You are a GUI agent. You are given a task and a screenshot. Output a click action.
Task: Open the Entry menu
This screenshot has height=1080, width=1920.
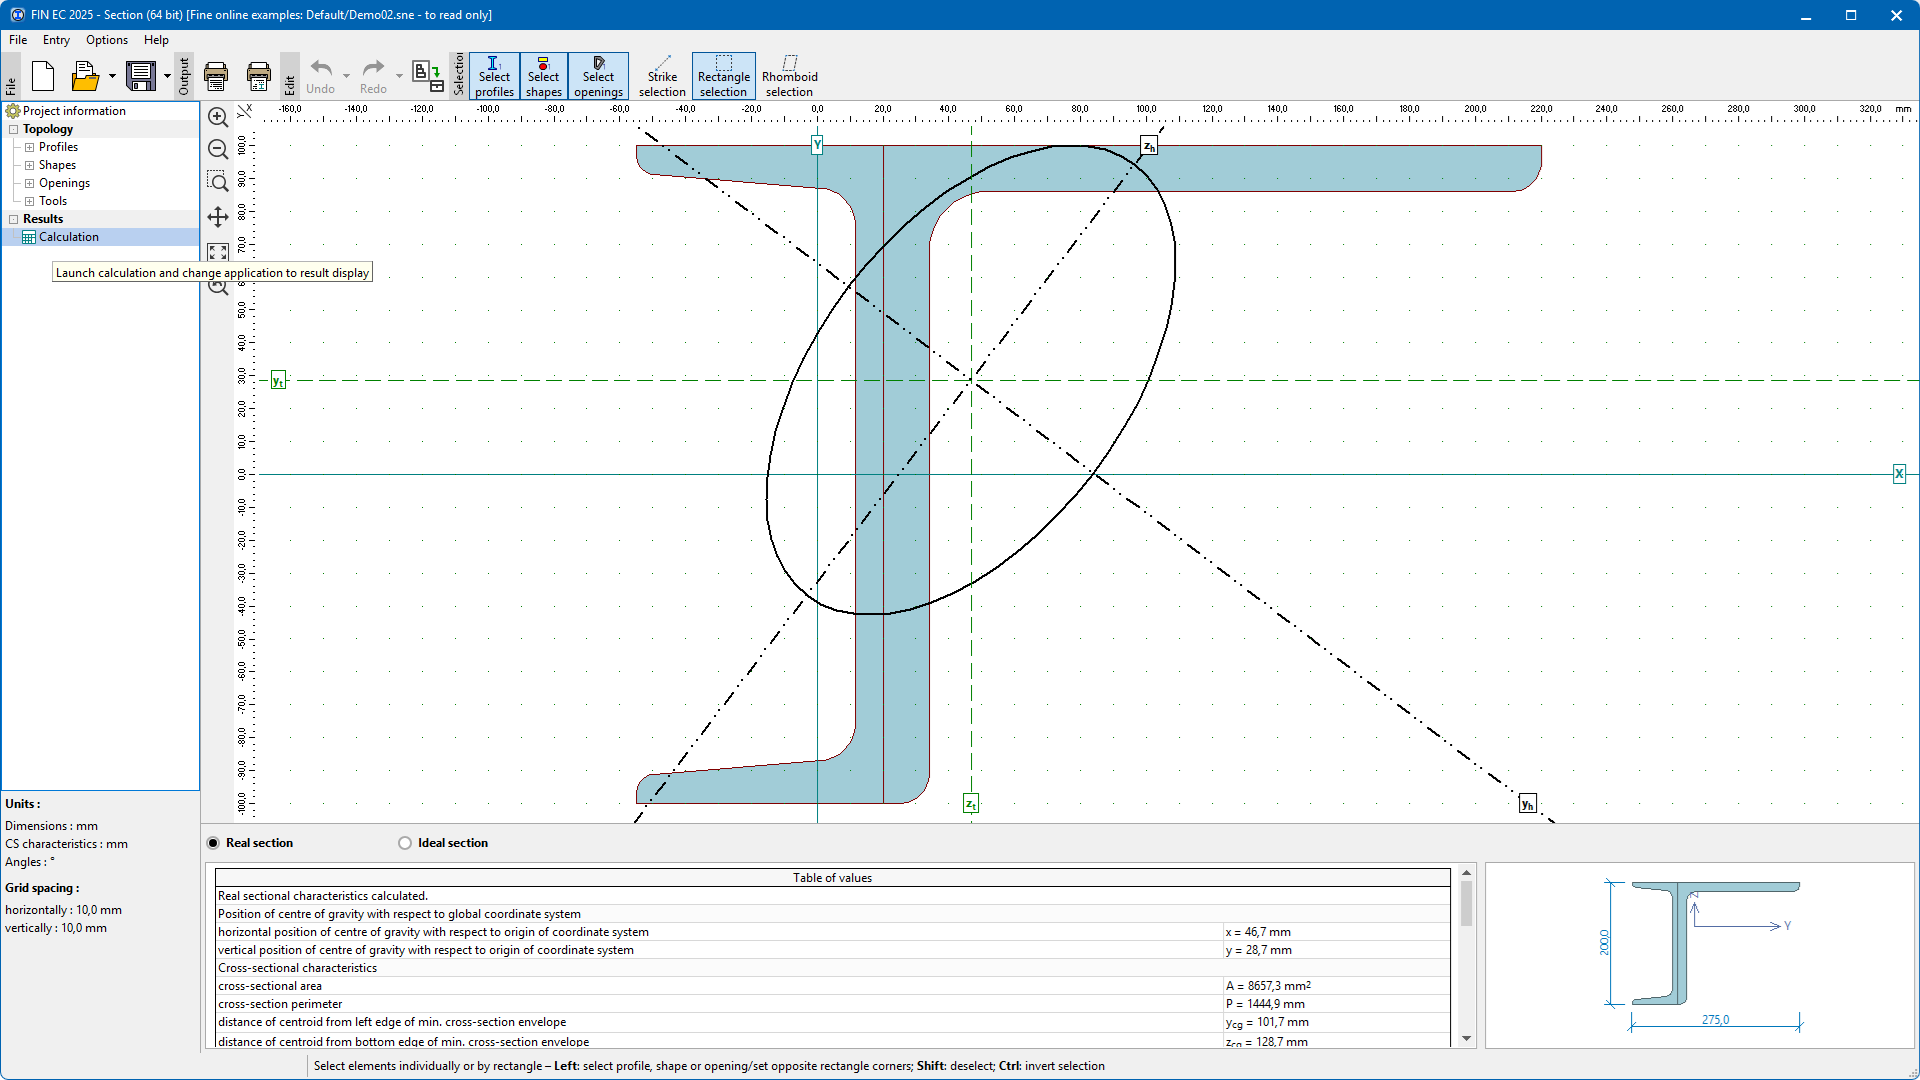[x=56, y=40]
